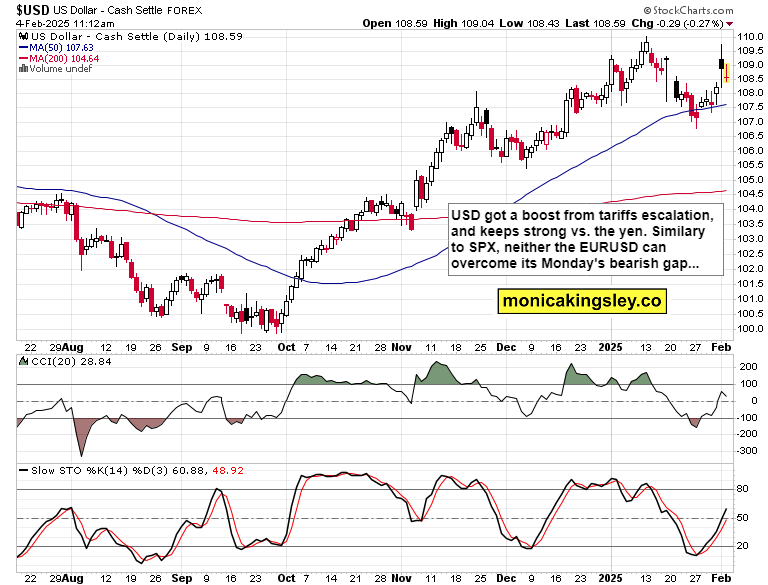This screenshot has height=585, width=768.
Task: Click the 'Open 108.59' value
Action: 395,23
